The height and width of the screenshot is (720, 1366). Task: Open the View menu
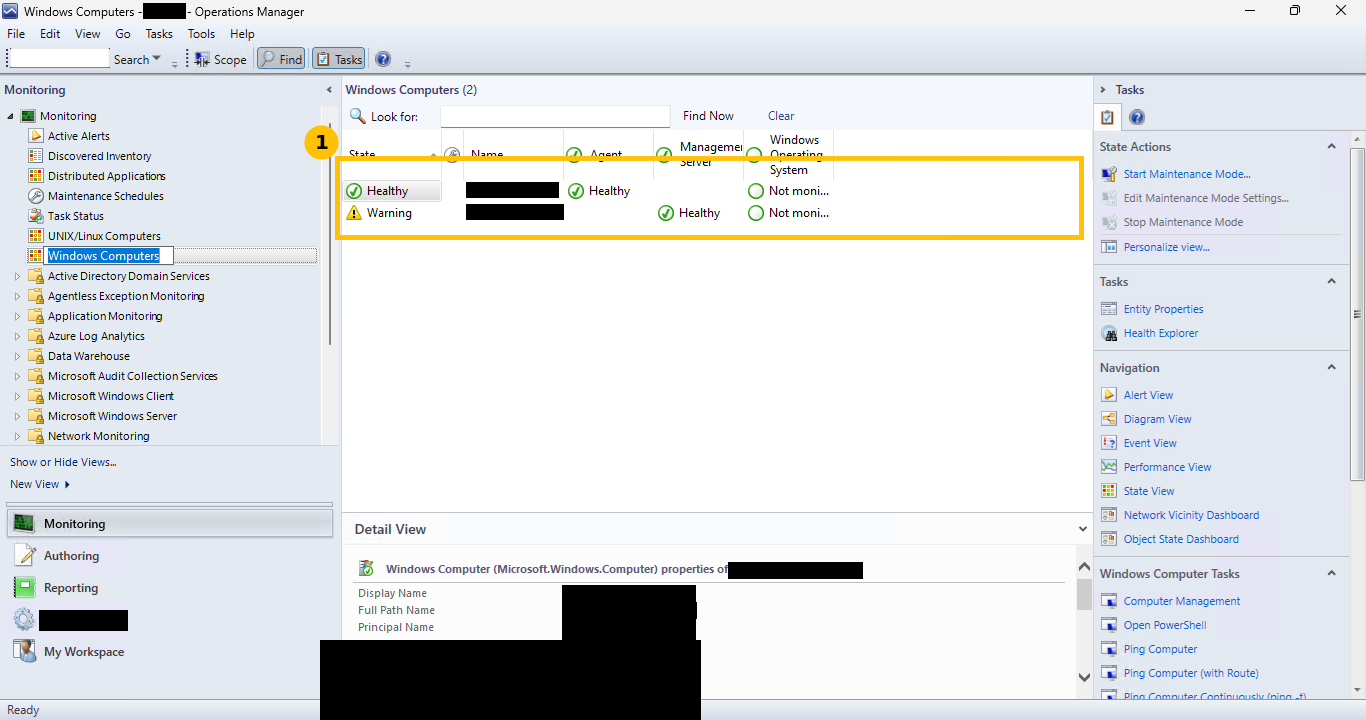pyautogui.click(x=88, y=33)
